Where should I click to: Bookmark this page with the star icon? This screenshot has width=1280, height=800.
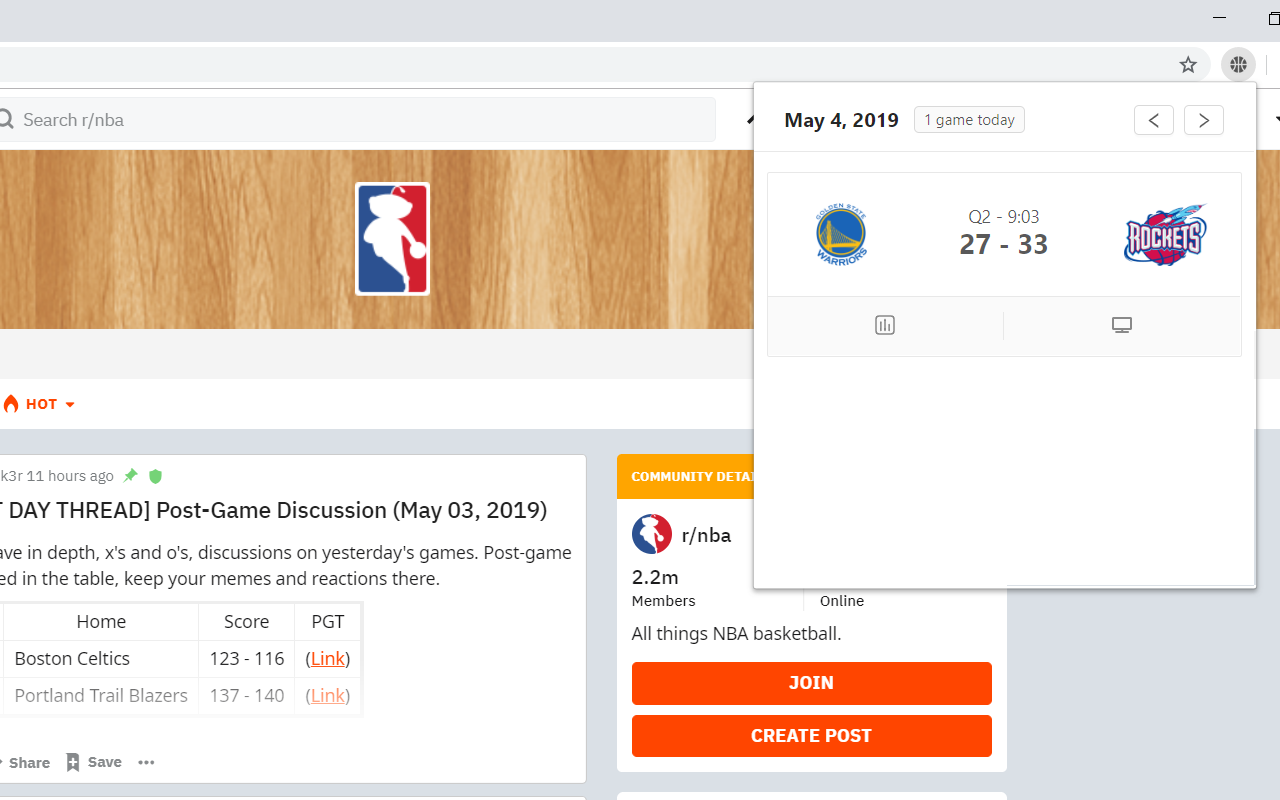tap(1188, 65)
